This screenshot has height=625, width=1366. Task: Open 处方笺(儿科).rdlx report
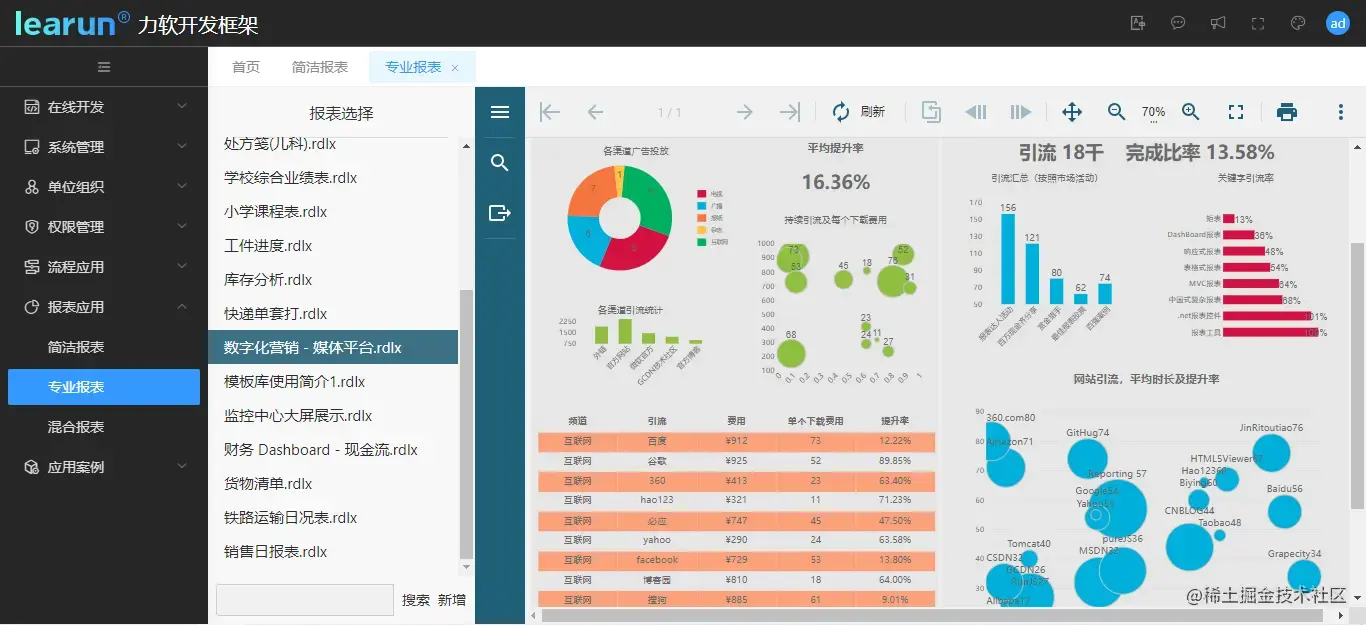pos(333,144)
